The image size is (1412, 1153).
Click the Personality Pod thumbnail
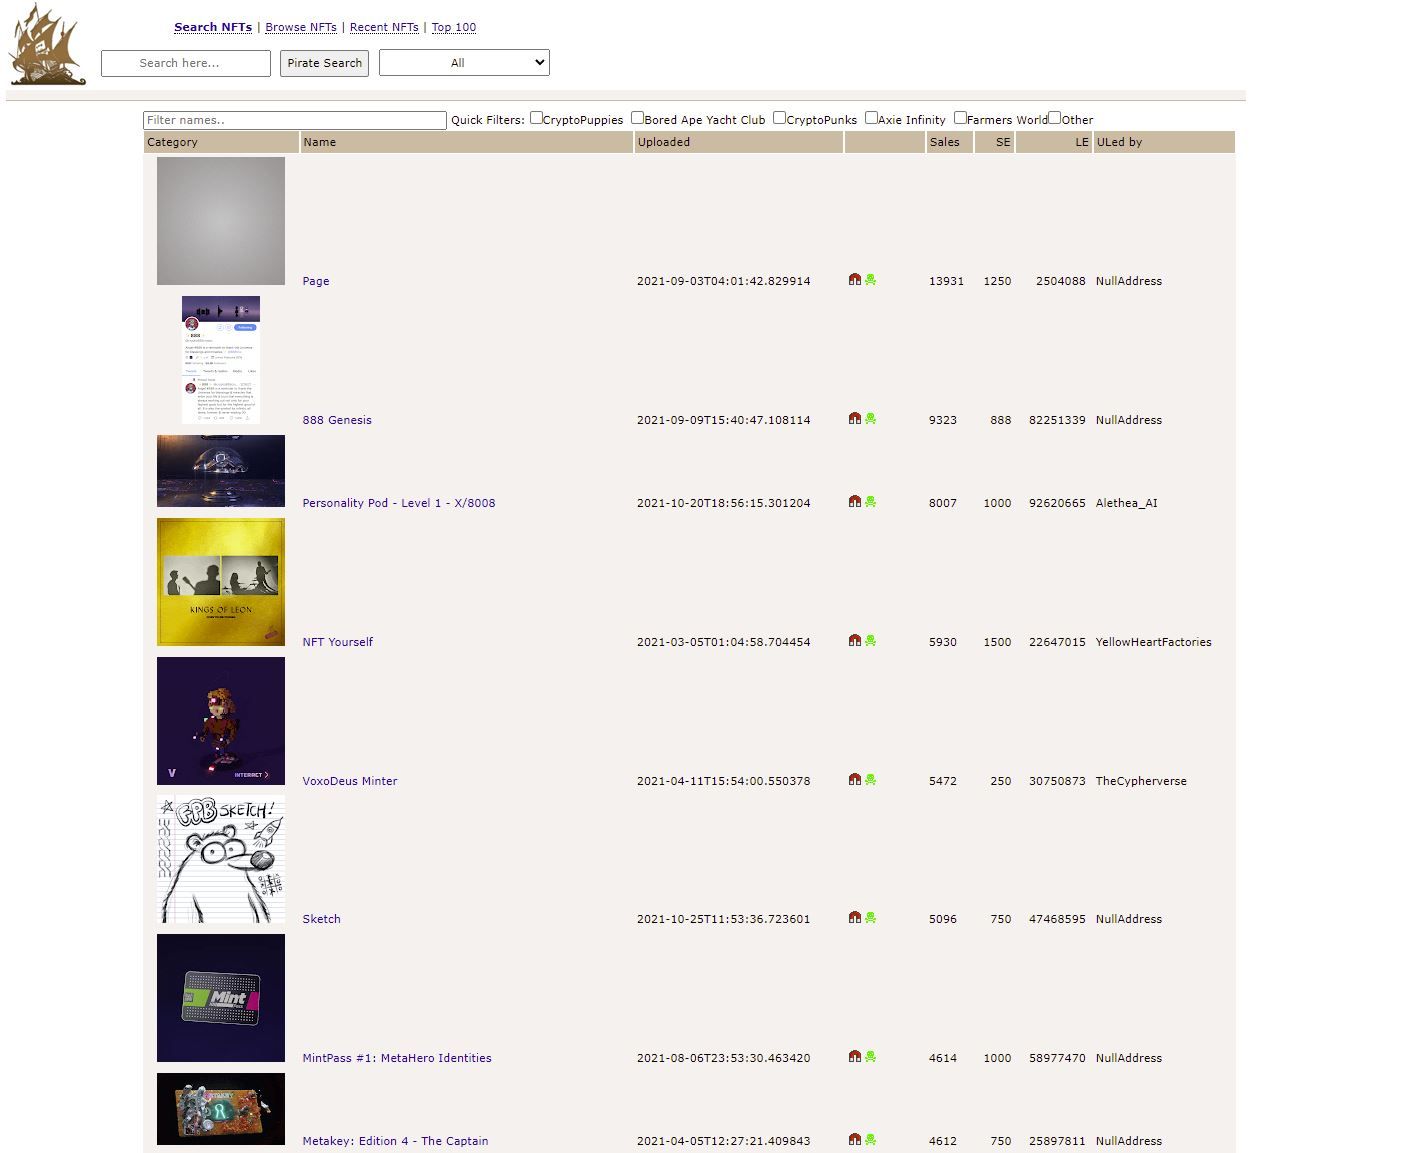pyautogui.click(x=221, y=471)
